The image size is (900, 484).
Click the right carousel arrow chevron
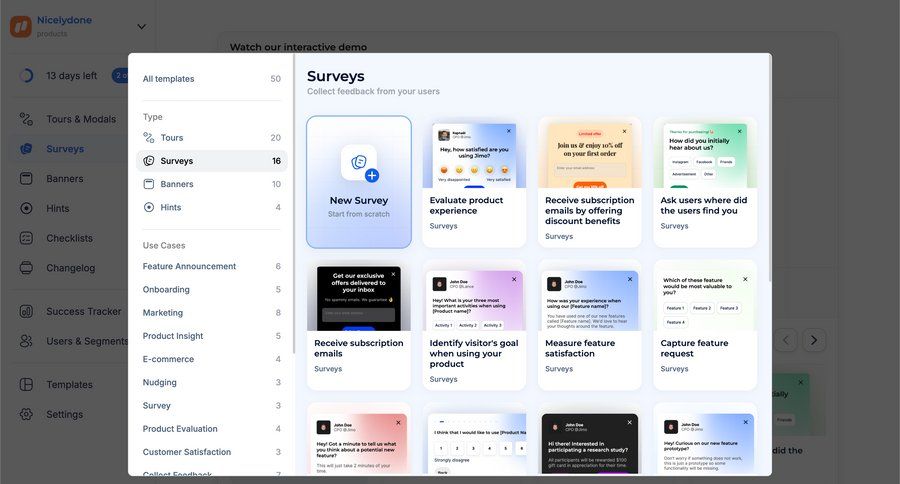(815, 340)
